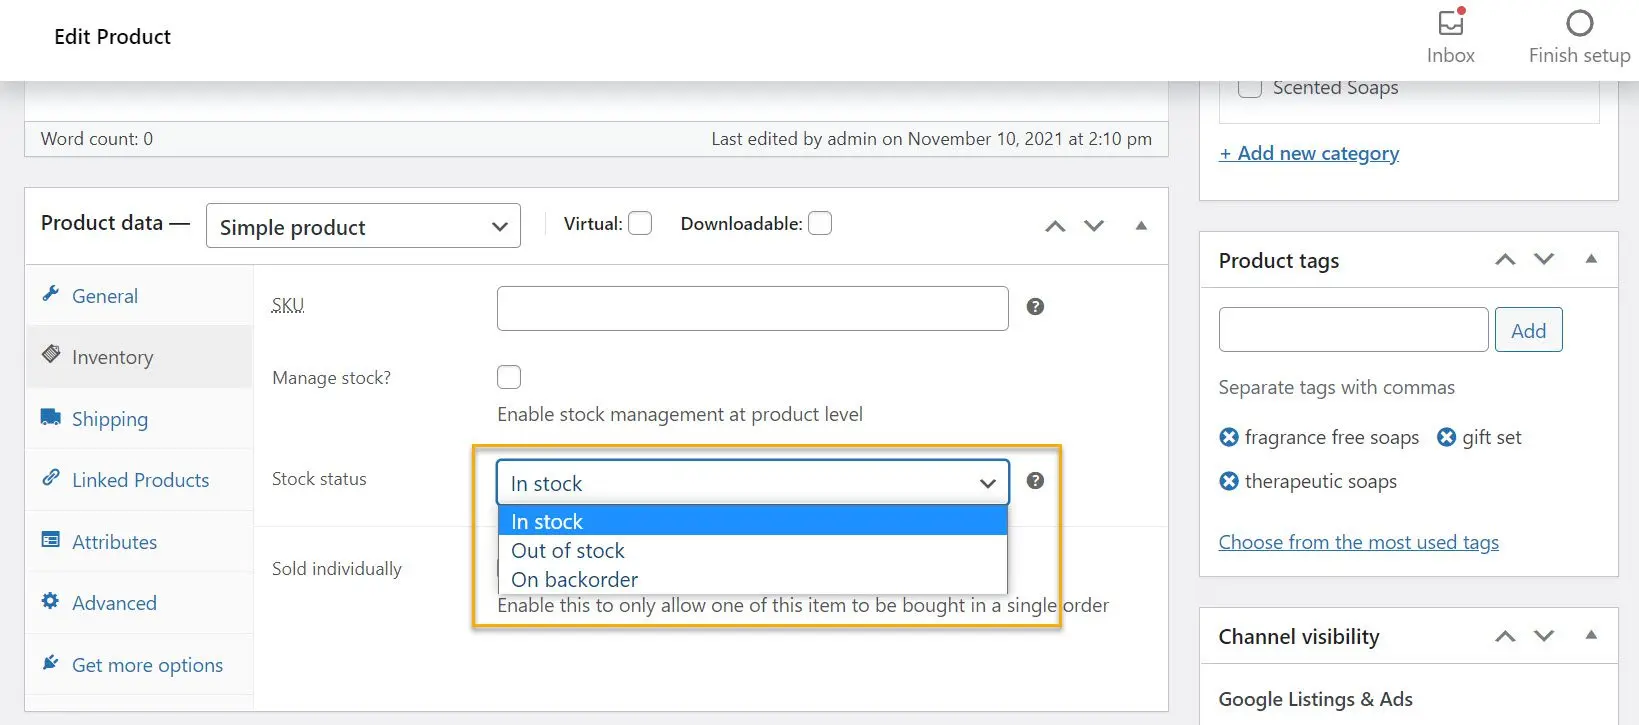The image size is (1639, 725).
Task: Move Product tags panel up
Action: (x=1505, y=259)
